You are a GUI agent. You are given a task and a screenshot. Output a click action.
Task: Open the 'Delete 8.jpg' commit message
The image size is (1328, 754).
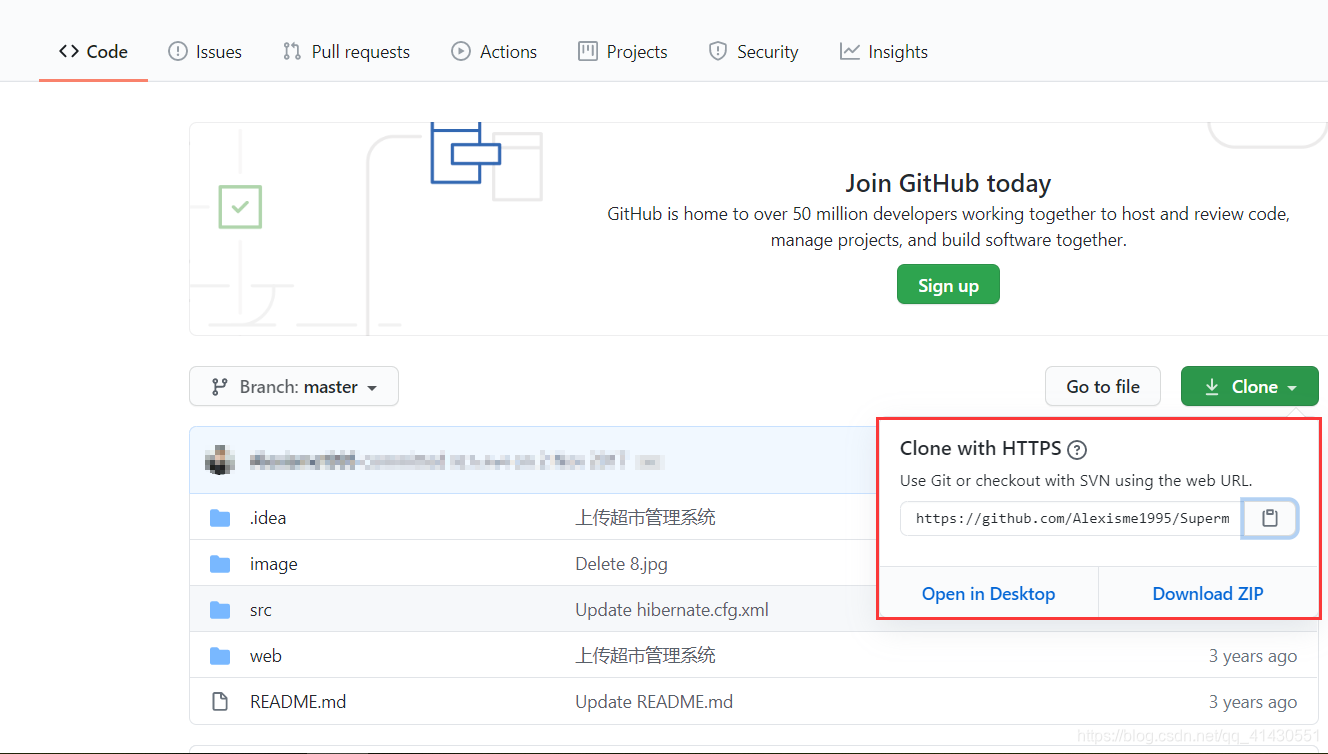click(621, 564)
